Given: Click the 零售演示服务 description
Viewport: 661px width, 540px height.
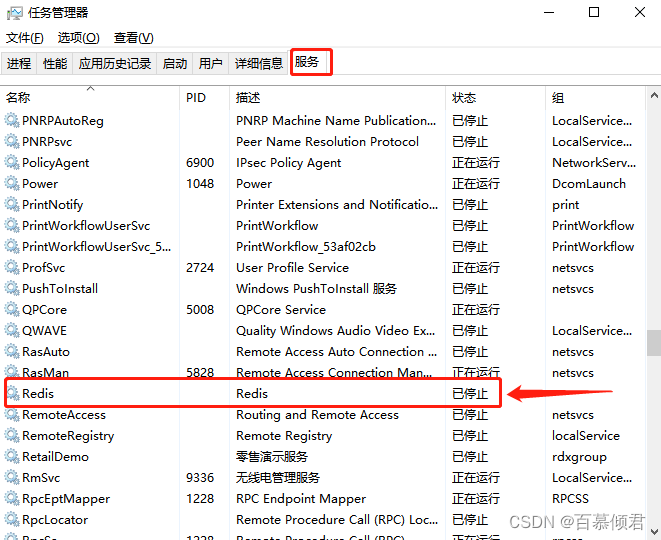Looking at the screenshot, I should point(272,457).
